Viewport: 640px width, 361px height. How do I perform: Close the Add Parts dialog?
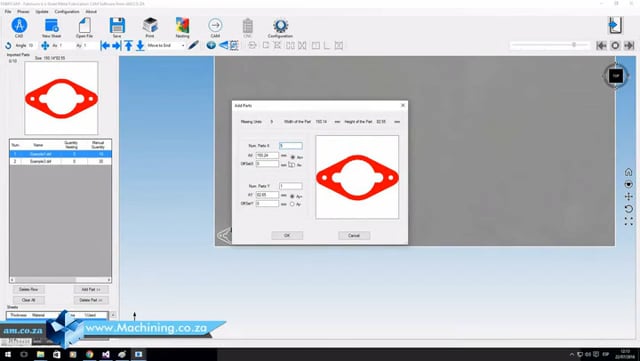click(x=403, y=105)
